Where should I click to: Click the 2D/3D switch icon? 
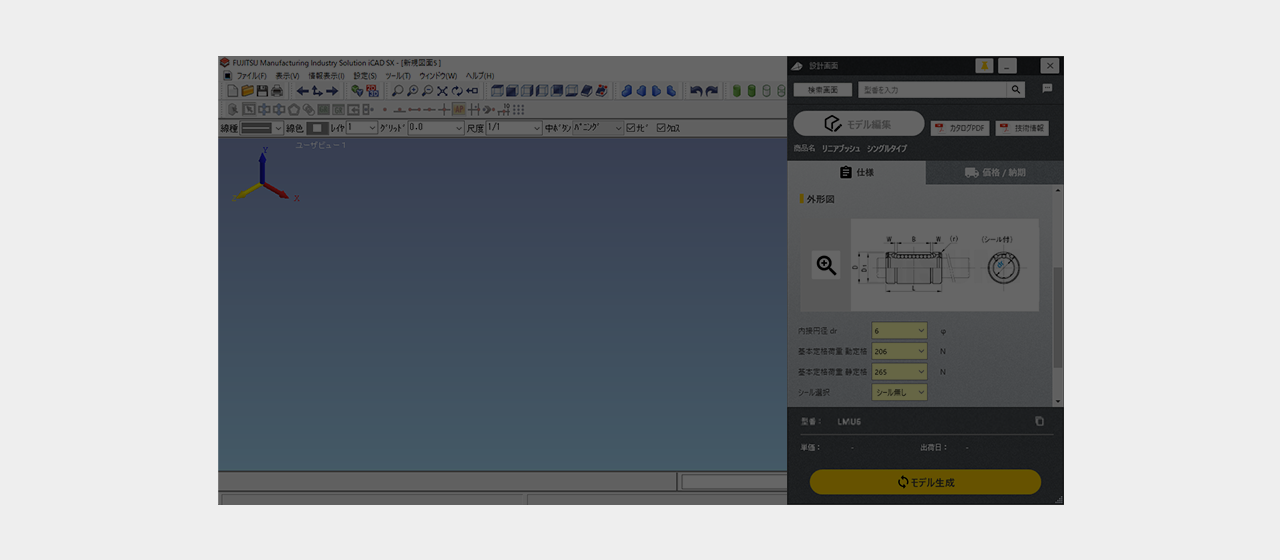[372, 91]
